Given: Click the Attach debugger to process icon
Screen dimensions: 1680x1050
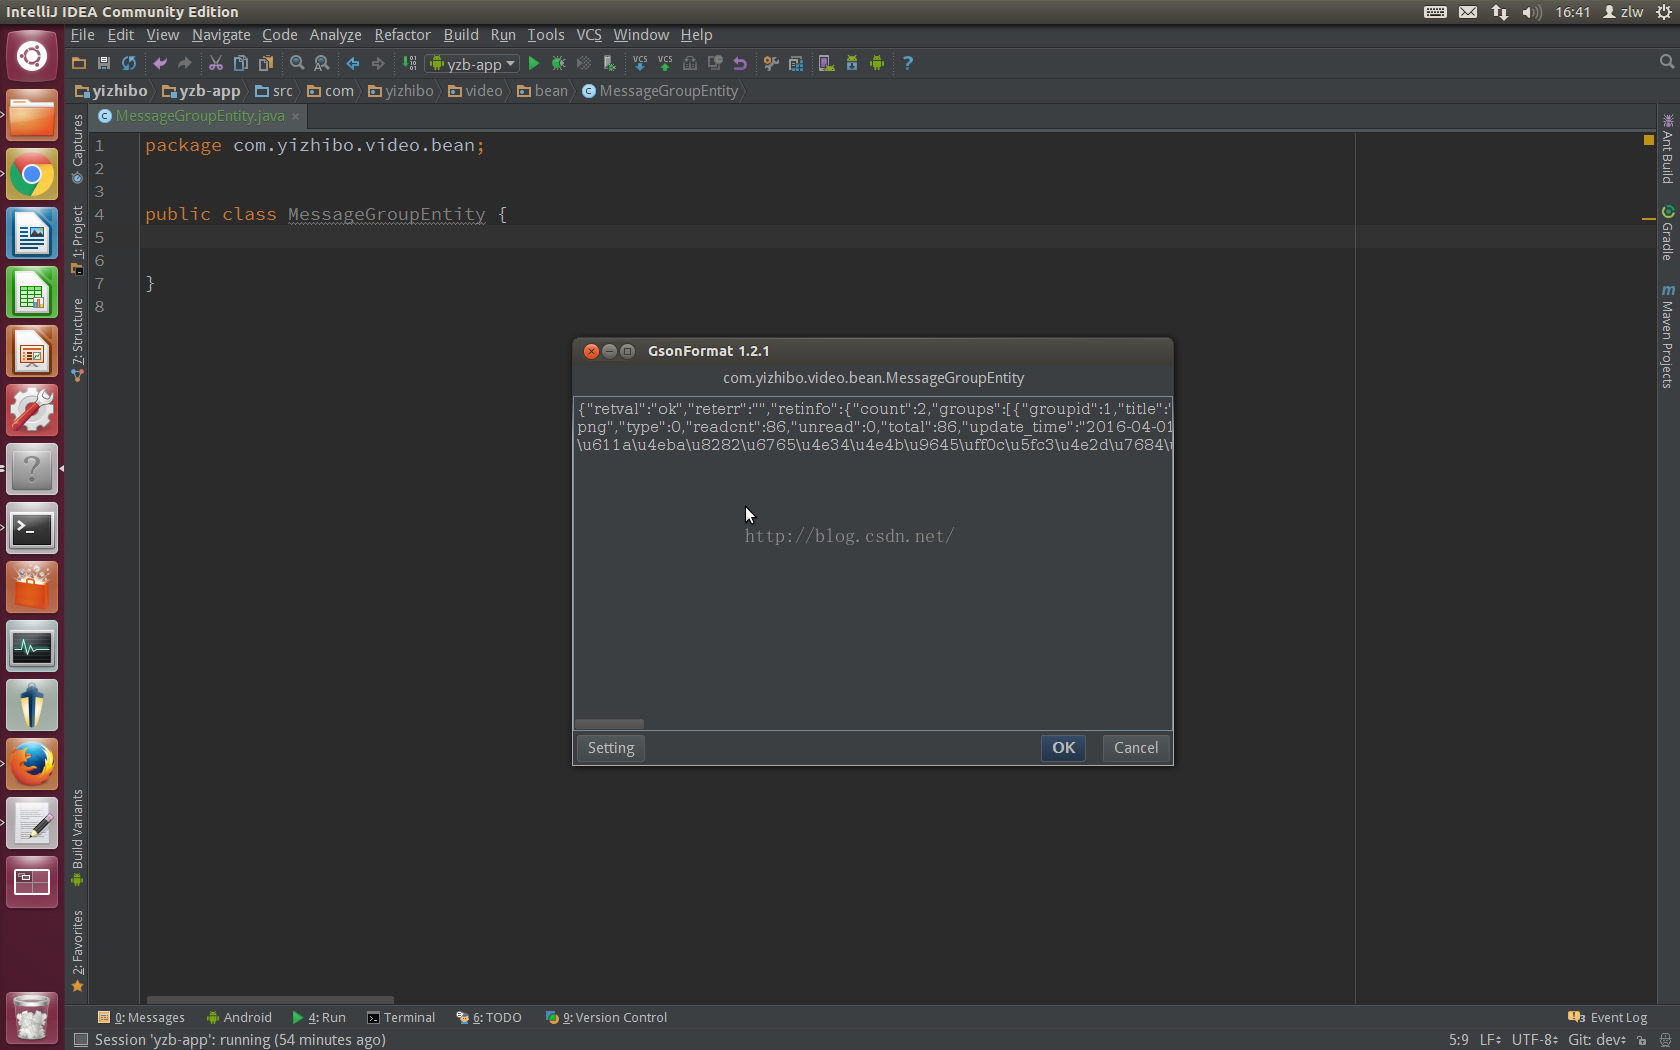Looking at the screenshot, I should (609, 63).
